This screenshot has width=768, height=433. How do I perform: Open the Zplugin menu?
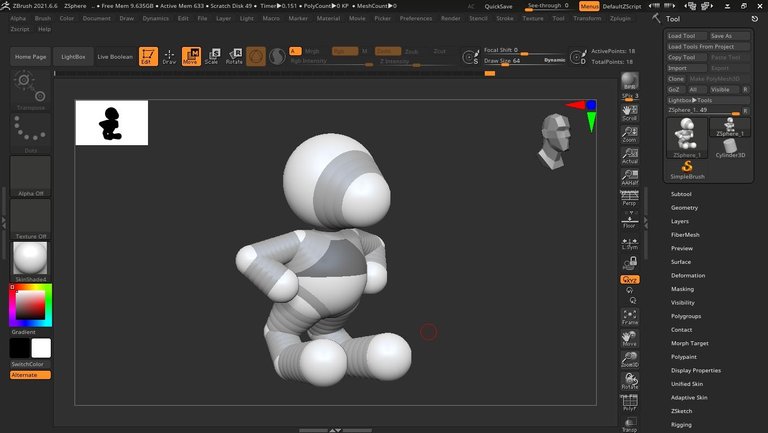620,18
